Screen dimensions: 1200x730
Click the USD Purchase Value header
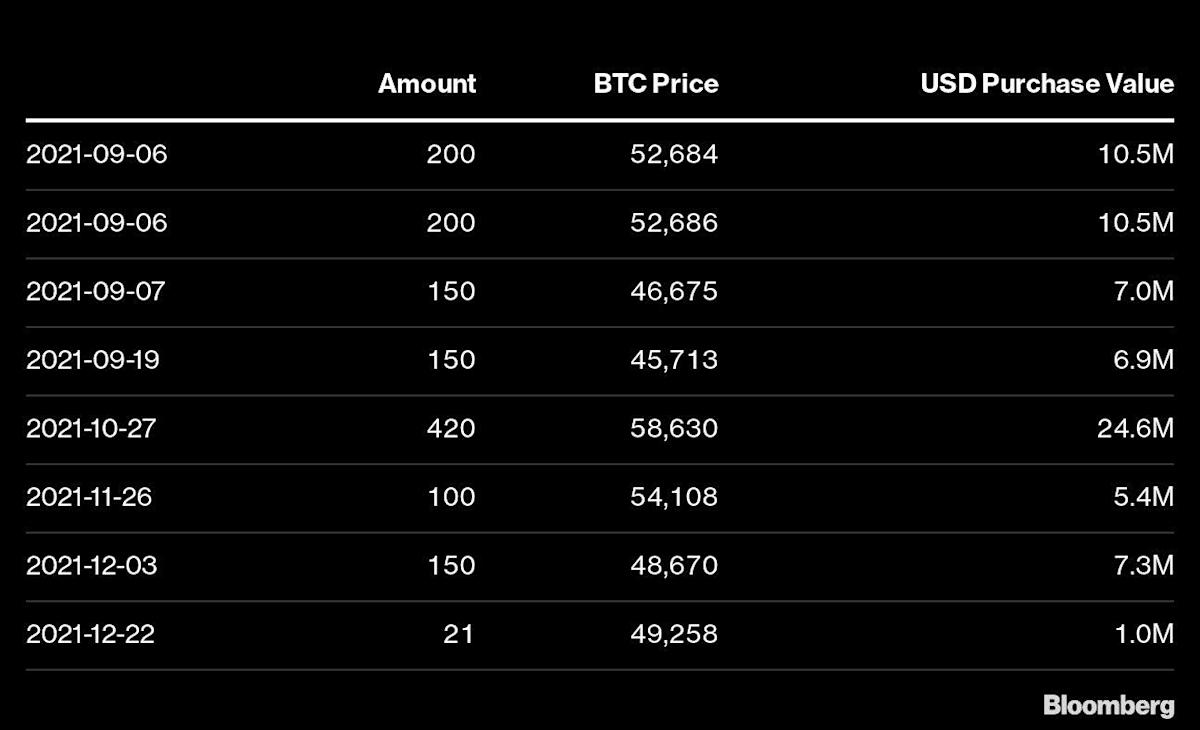pos(1047,84)
